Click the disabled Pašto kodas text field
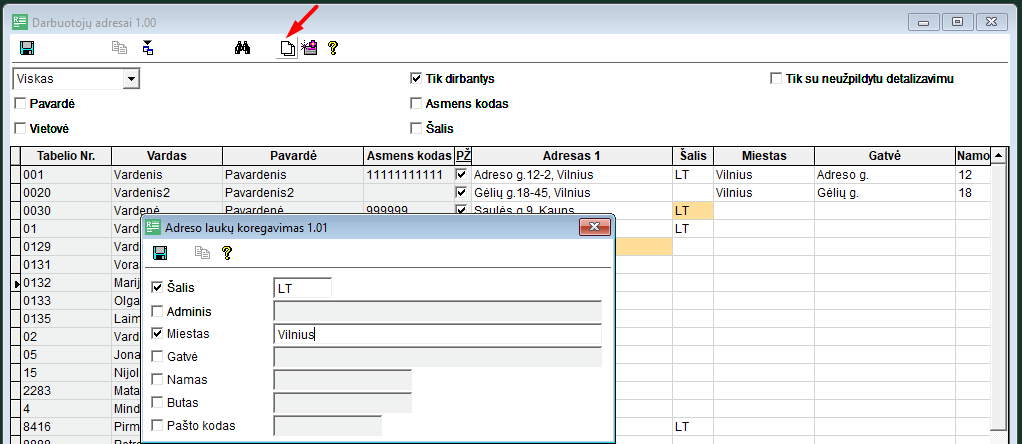This screenshot has height=444, width=1022. (328, 426)
